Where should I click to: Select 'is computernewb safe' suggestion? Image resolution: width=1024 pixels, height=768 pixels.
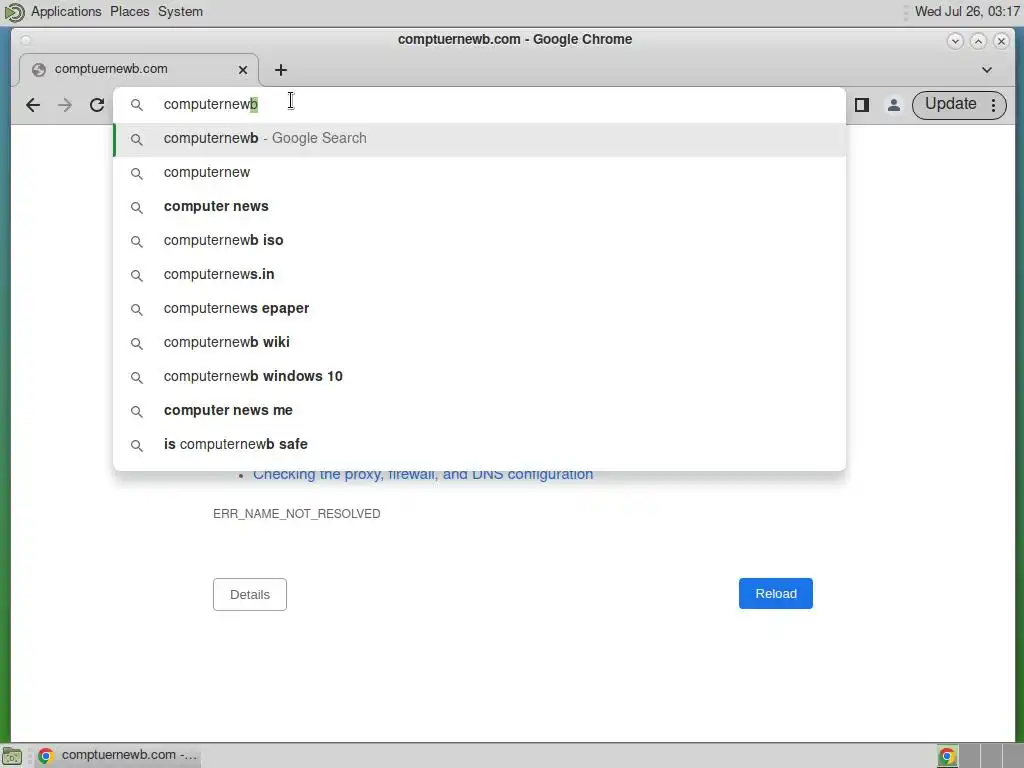(480, 444)
